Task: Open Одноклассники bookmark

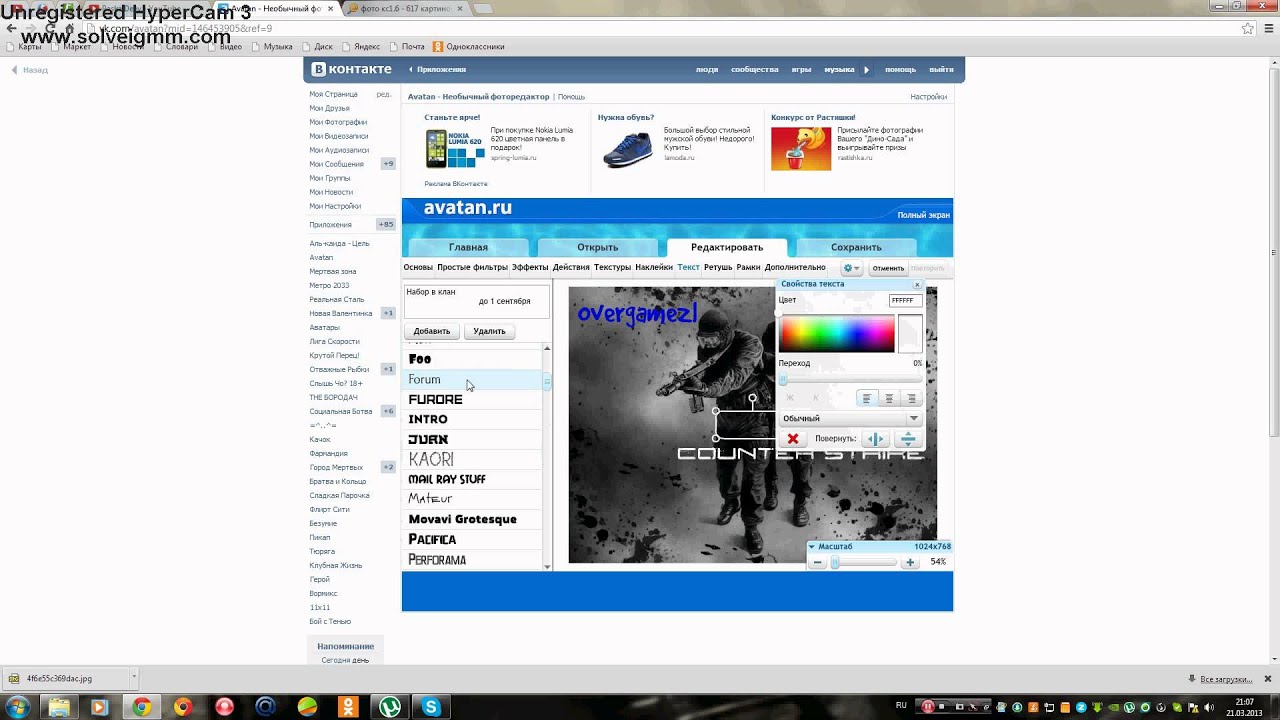Action: (468, 46)
